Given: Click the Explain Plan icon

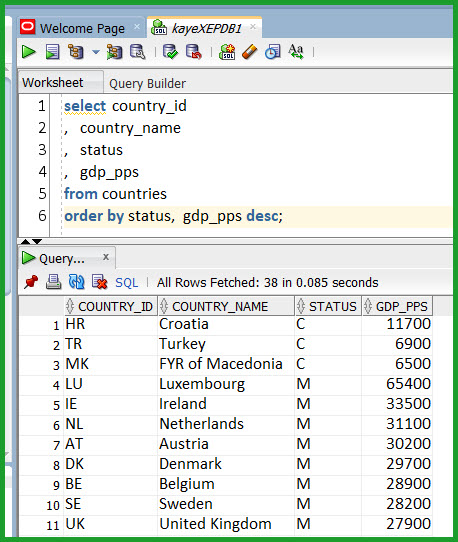Looking at the screenshot, I should tap(76, 52).
